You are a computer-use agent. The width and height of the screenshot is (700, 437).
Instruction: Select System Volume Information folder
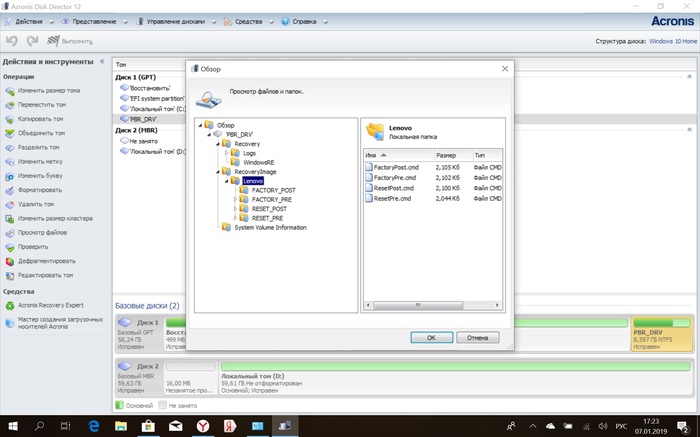tap(271, 228)
